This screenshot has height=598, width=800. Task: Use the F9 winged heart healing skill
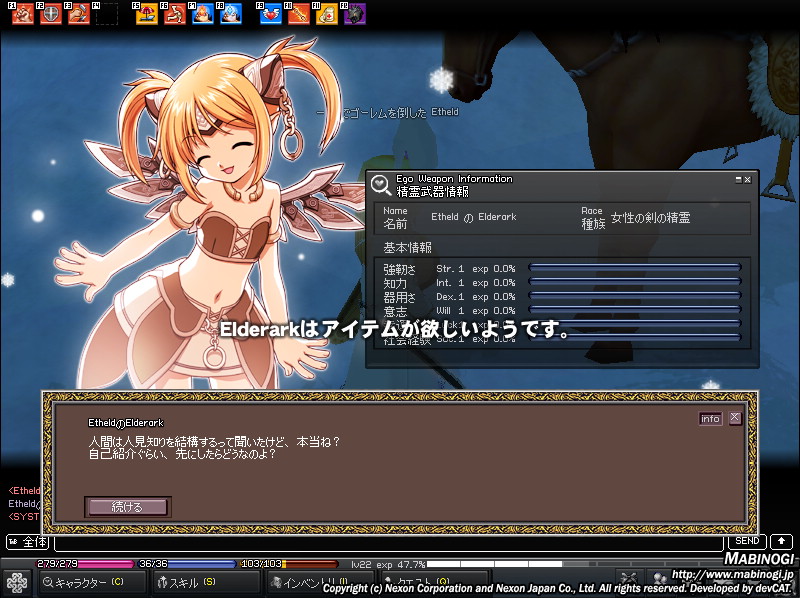tap(270, 14)
